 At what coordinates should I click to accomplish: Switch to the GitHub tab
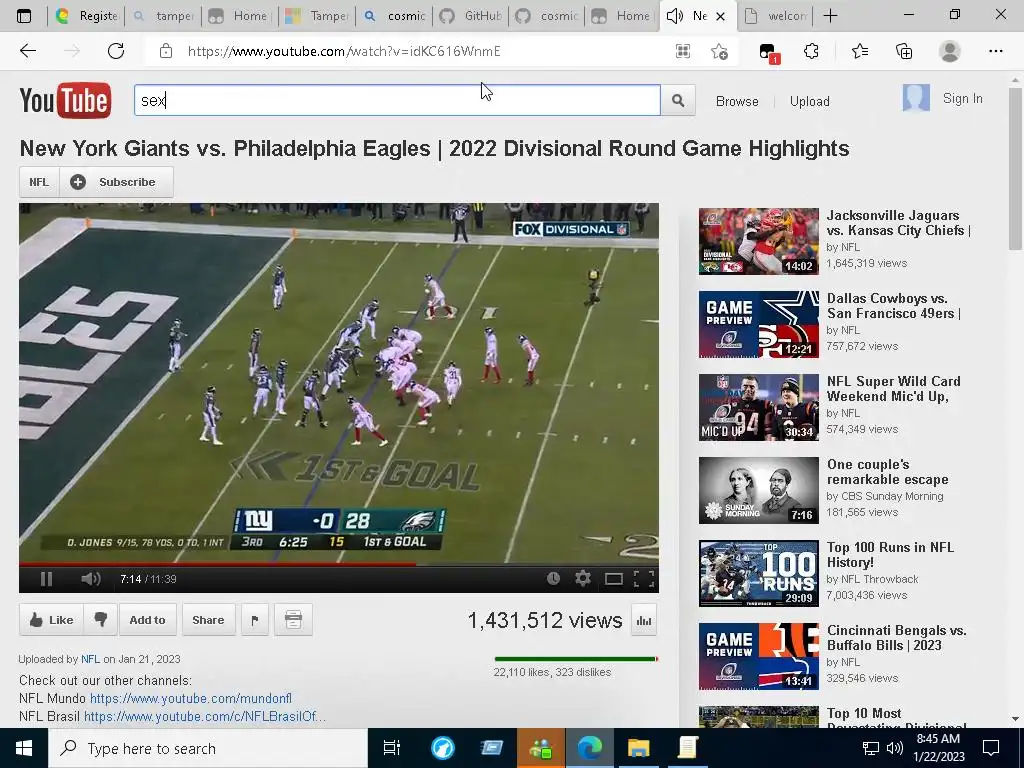coord(470,16)
